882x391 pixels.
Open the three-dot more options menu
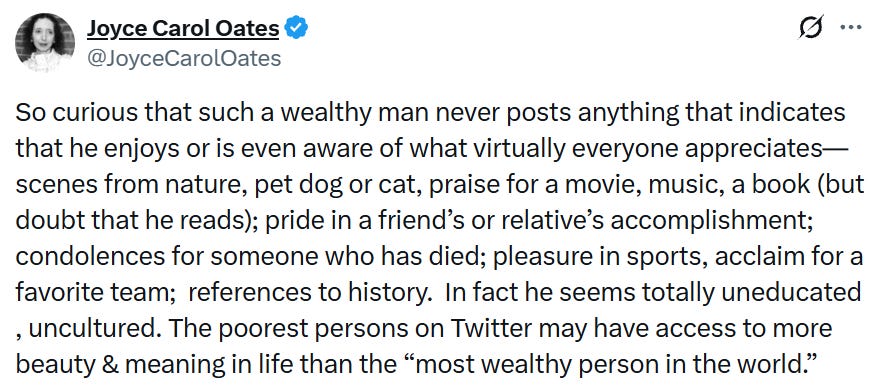(x=851, y=27)
